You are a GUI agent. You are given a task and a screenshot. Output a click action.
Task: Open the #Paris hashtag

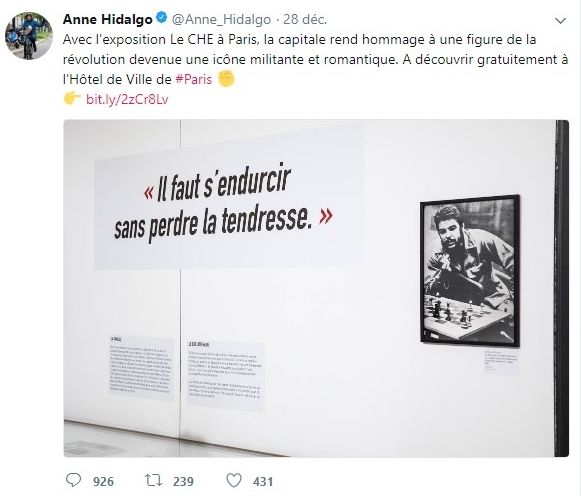coord(193,79)
